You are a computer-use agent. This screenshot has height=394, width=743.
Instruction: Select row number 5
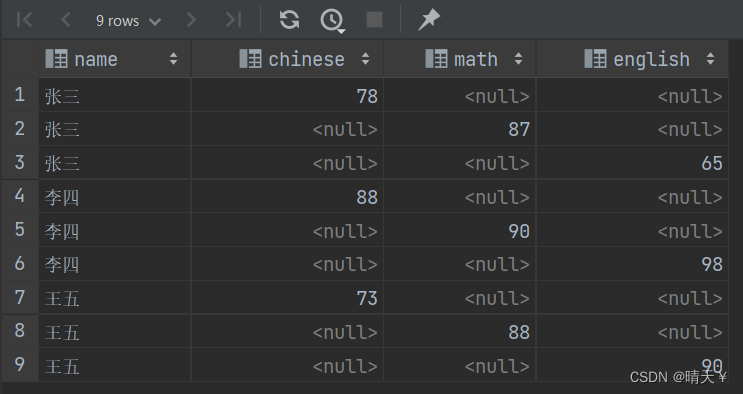point(19,230)
